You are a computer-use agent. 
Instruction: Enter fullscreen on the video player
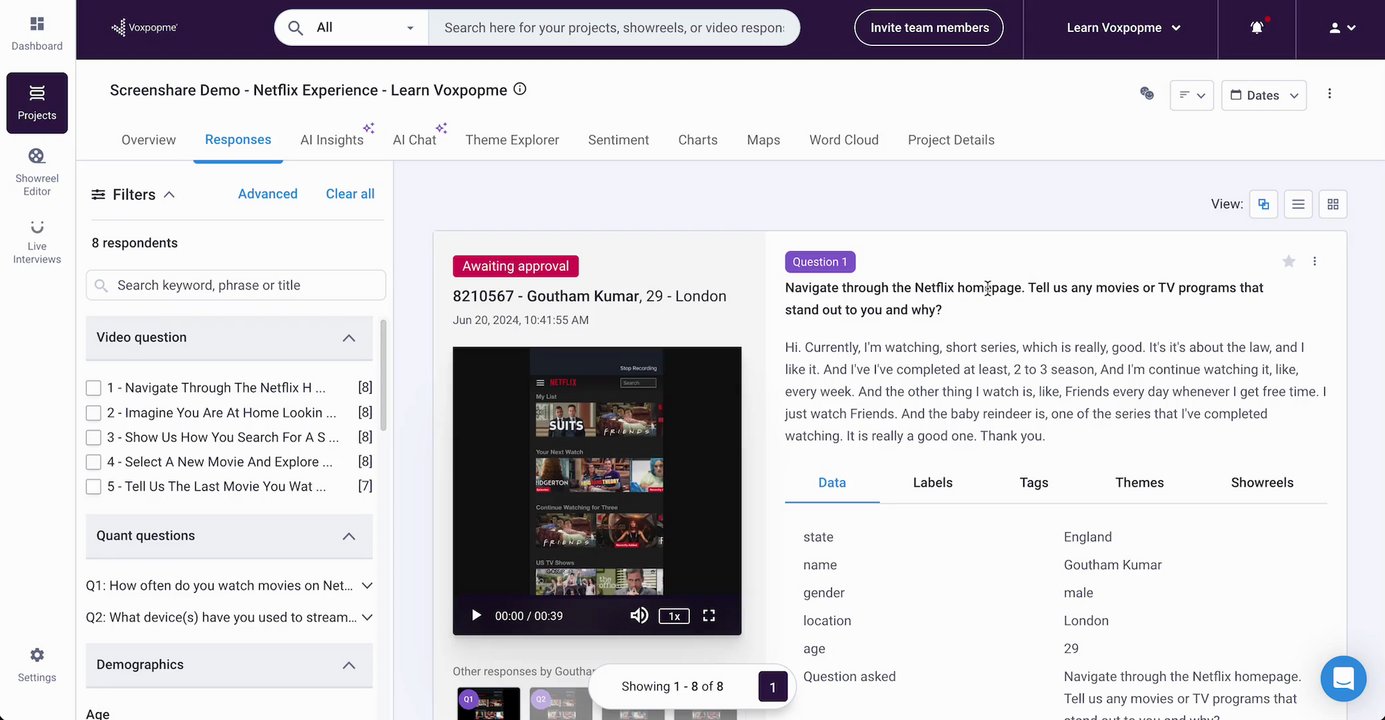(x=709, y=616)
